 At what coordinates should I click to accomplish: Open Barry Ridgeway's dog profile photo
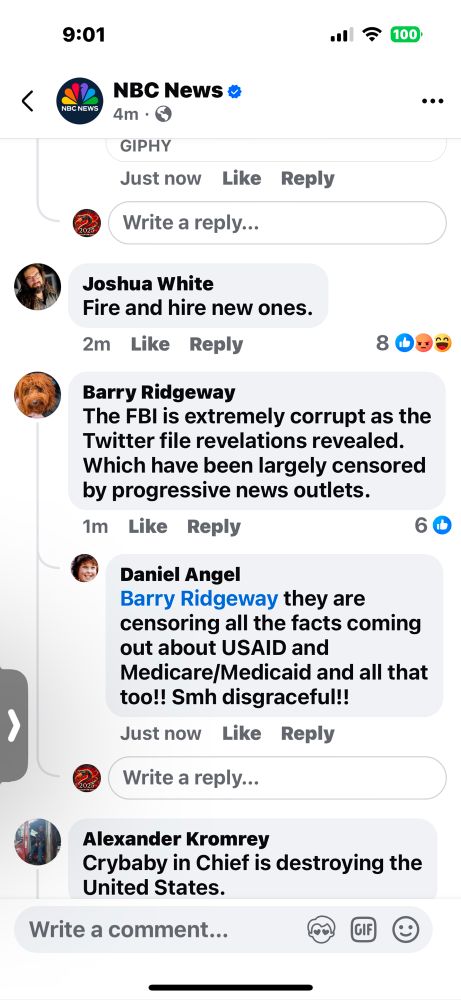[38, 395]
